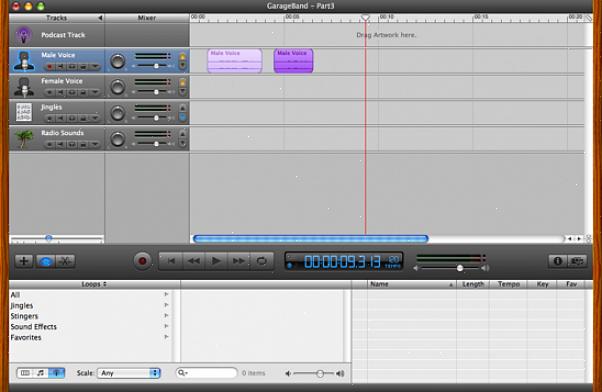The width and height of the screenshot is (602, 392).
Task: Click the Fav column header
Action: (571, 284)
